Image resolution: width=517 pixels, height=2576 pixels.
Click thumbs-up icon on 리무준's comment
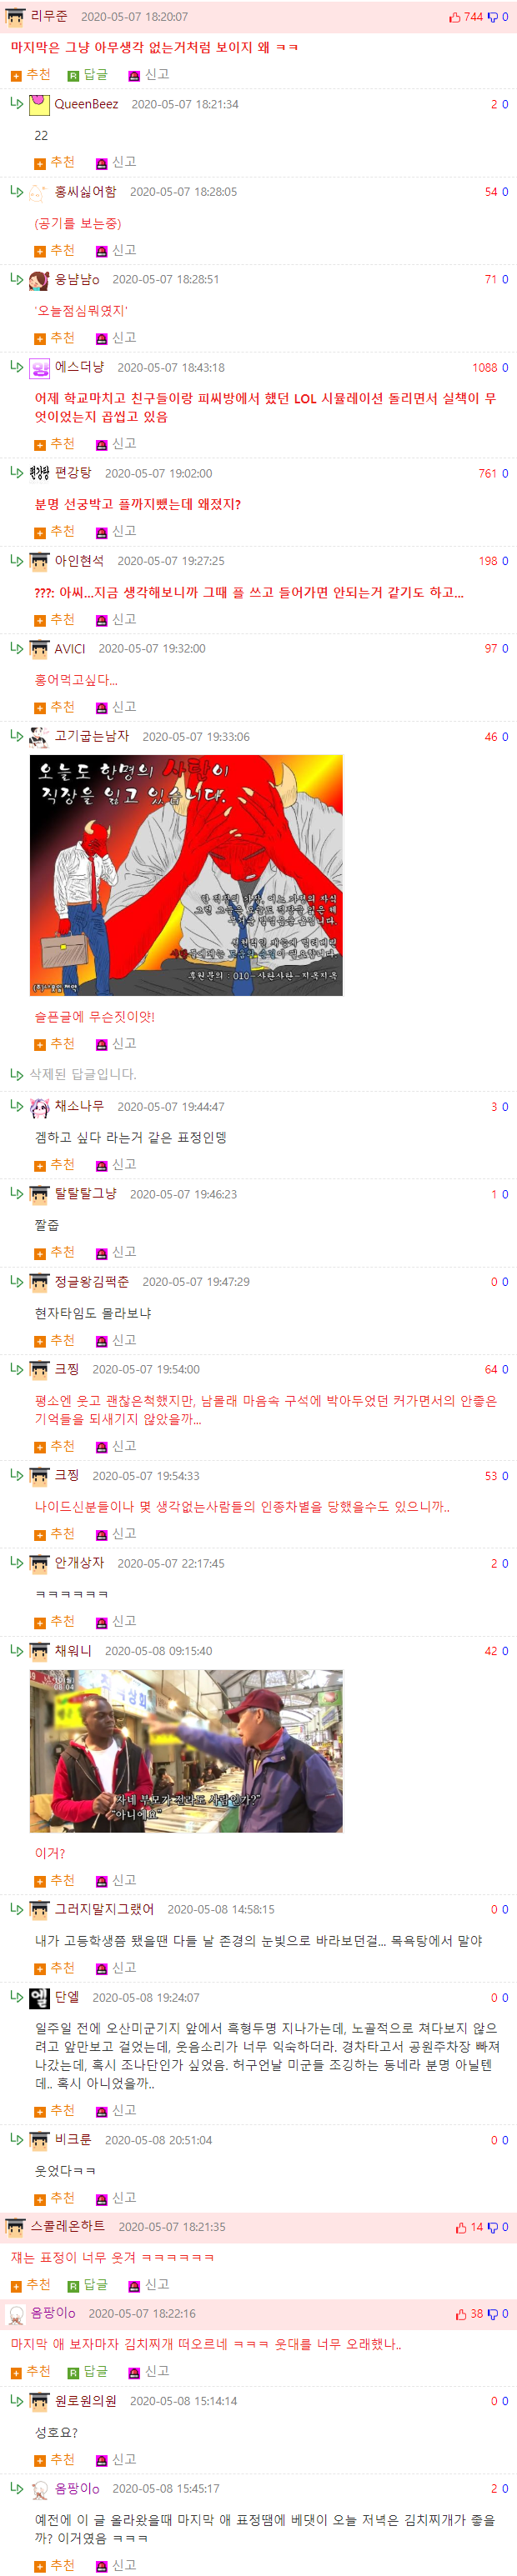(x=455, y=17)
